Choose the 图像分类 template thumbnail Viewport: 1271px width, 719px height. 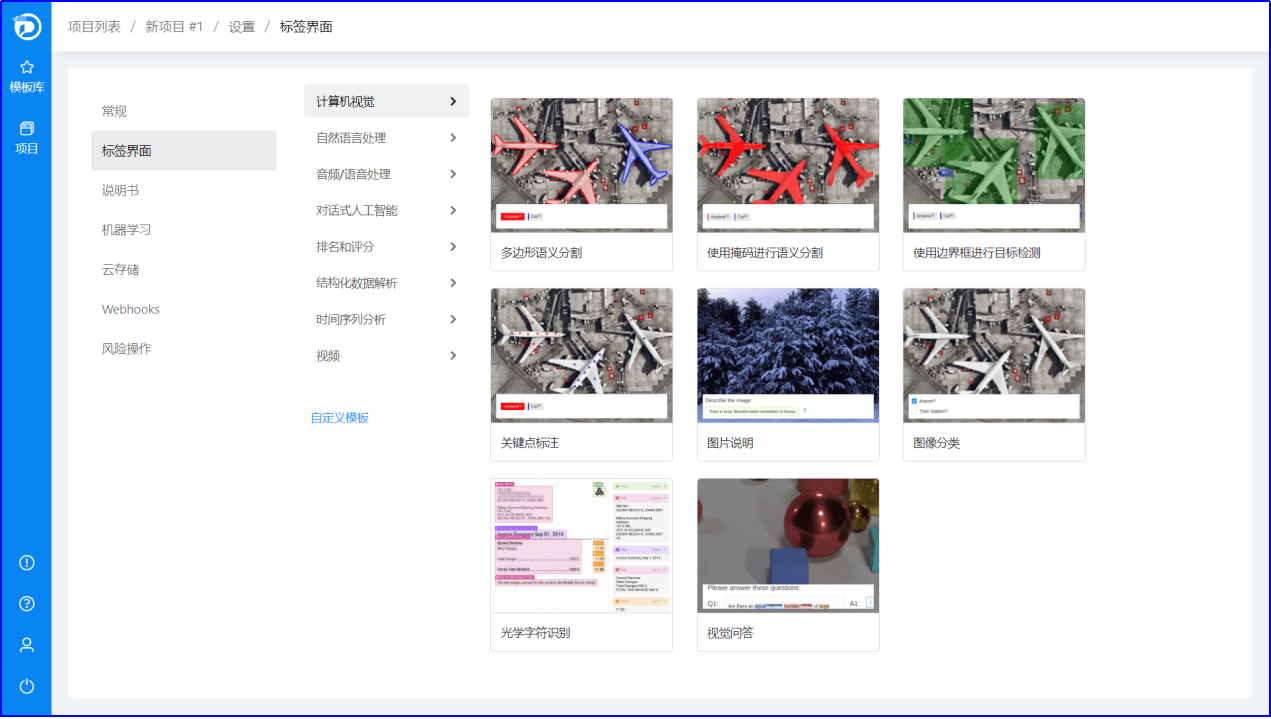(x=994, y=355)
